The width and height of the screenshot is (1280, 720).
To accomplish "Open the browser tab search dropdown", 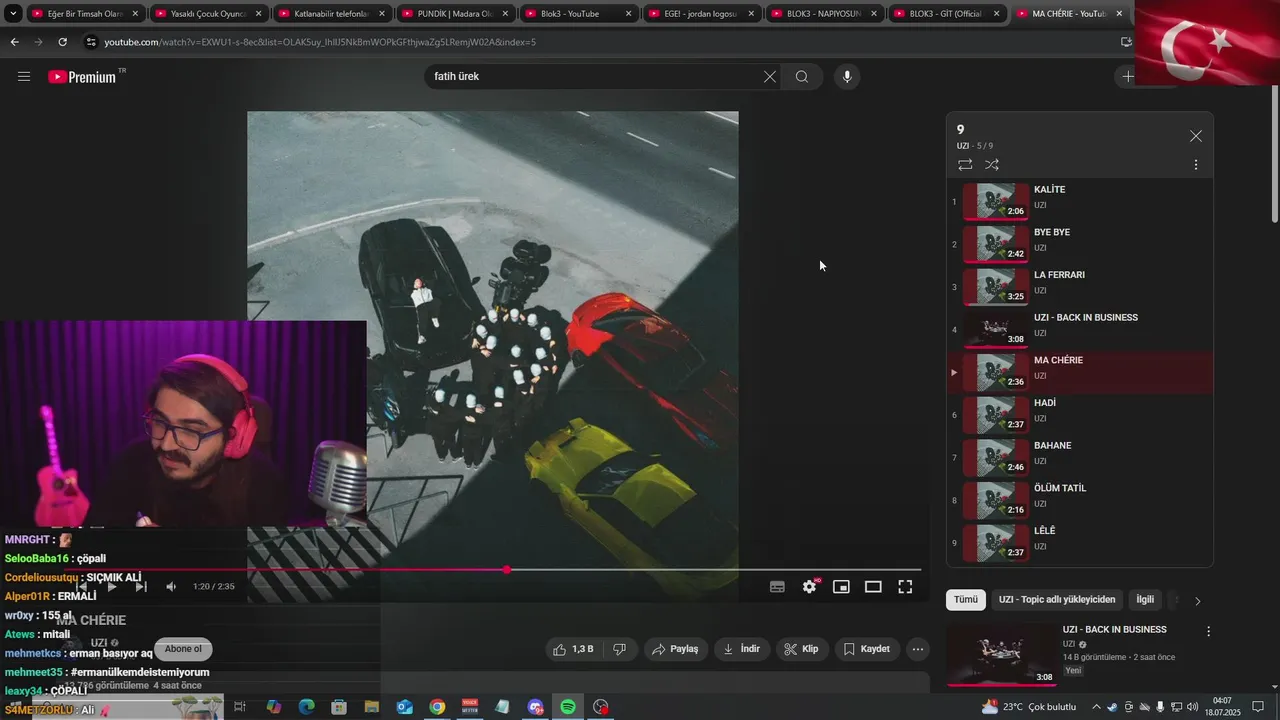I will [x=12, y=14].
